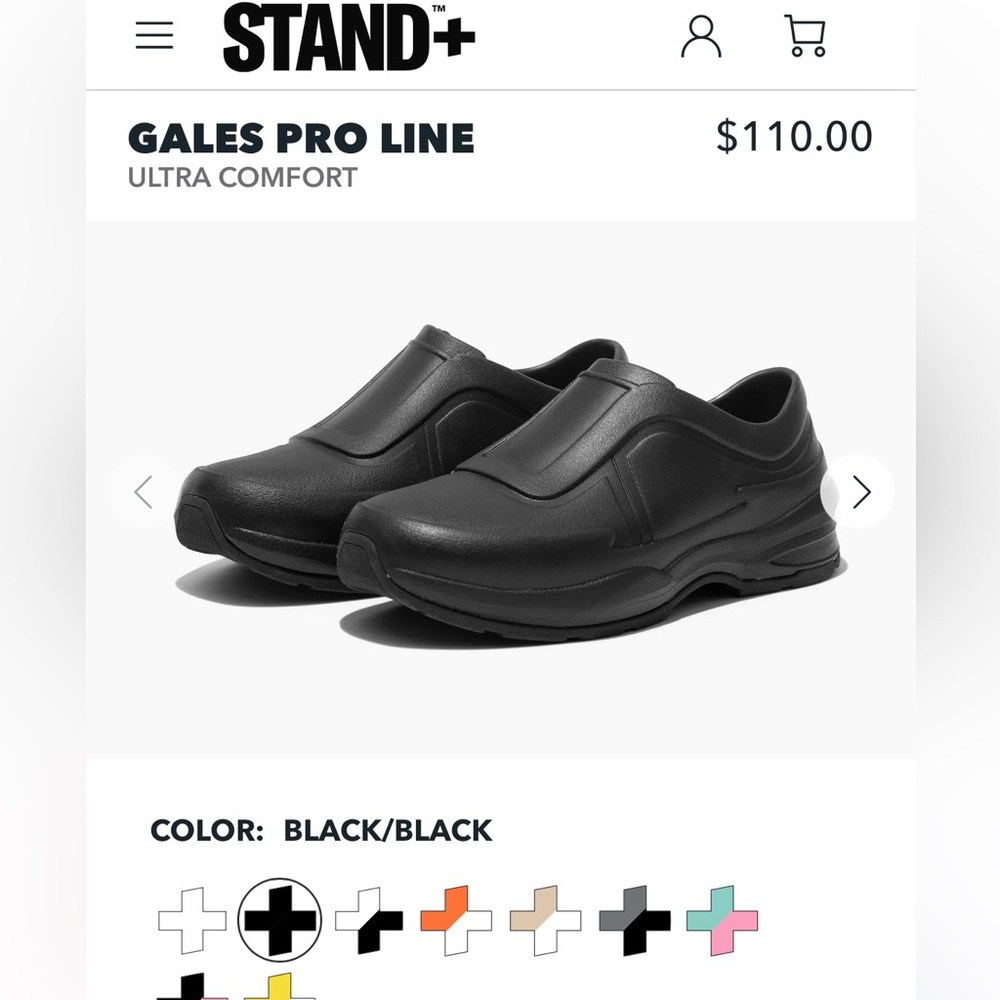The width and height of the screenshot is (1000, 1000).
Task: View the next product image
Action: tap(860, 491)
